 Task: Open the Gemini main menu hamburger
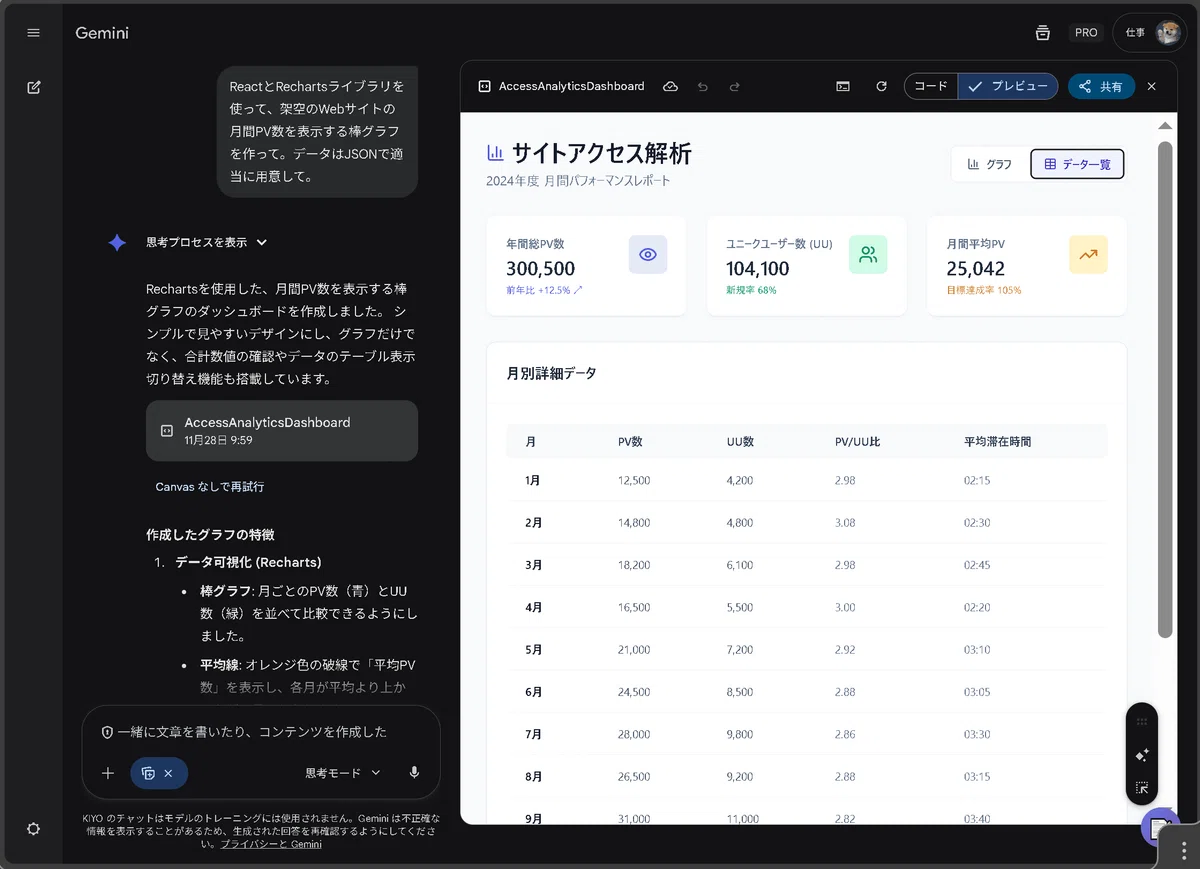pos(34,33)
